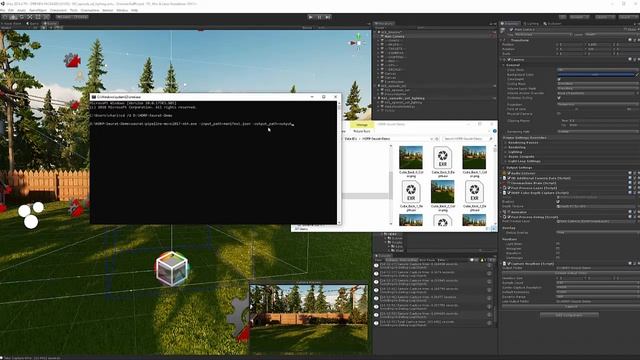Click the Capture Headbox script icon
The height and width of the screenshot is (360, 640).
(x=505, y=264)
